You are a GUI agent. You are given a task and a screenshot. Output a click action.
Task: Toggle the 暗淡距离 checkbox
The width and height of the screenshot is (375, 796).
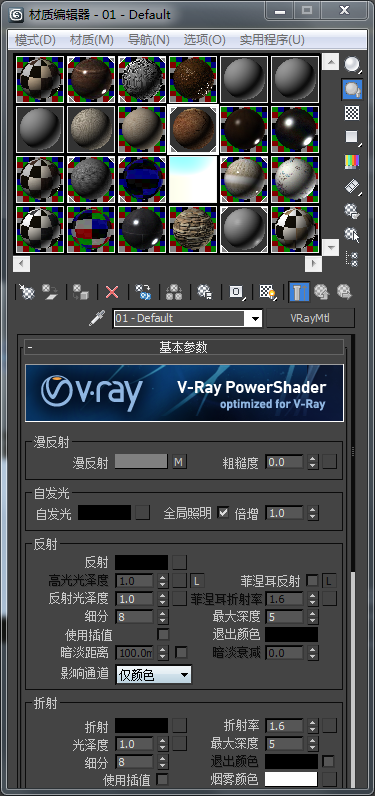[x=181, y=652]
